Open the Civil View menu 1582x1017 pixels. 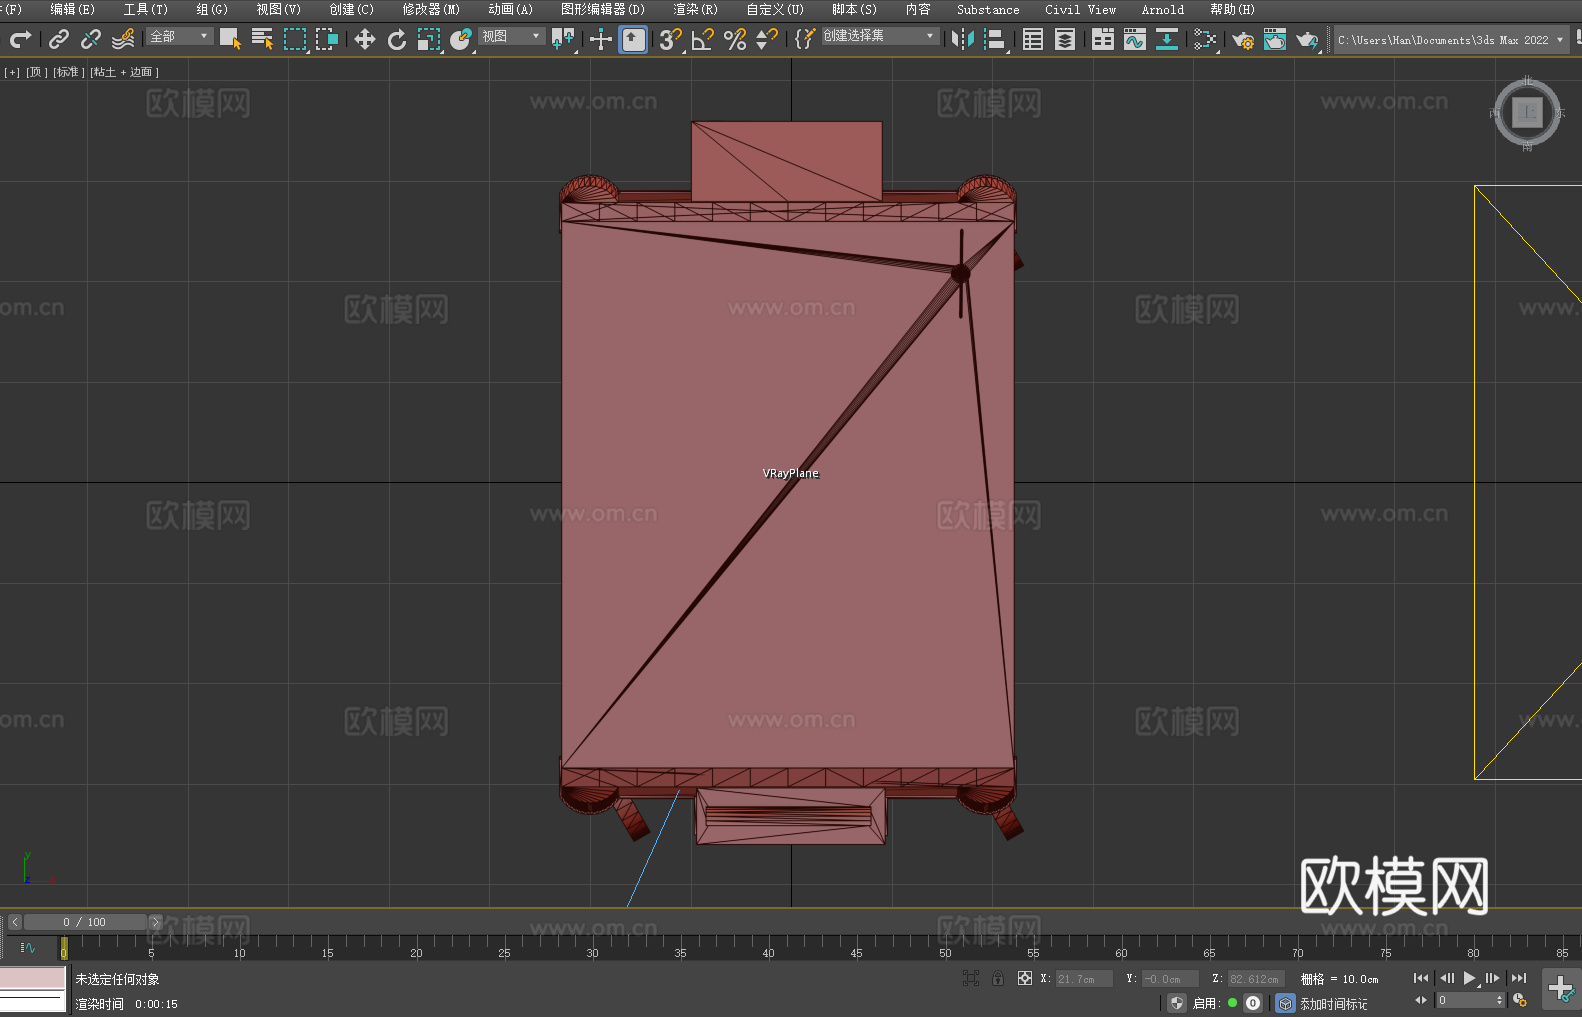pyautogui.click(x=1080, y=9)
